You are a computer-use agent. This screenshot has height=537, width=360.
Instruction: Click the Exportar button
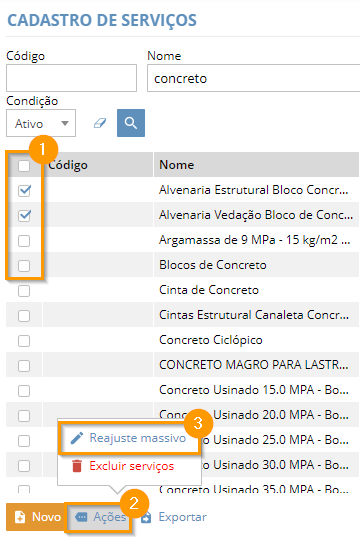[x=174, y=517]
